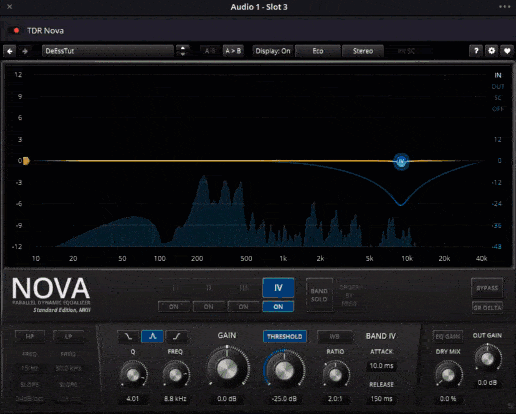
Task: Toggle band I ON button
Action: coord(174,307)
